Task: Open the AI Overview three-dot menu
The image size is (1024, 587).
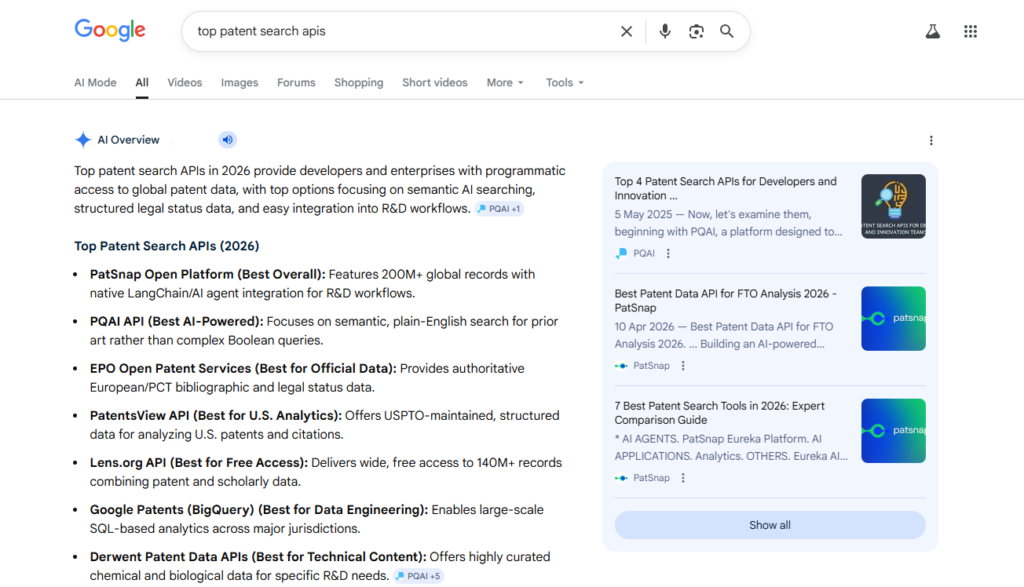Action: pos(931,141)
